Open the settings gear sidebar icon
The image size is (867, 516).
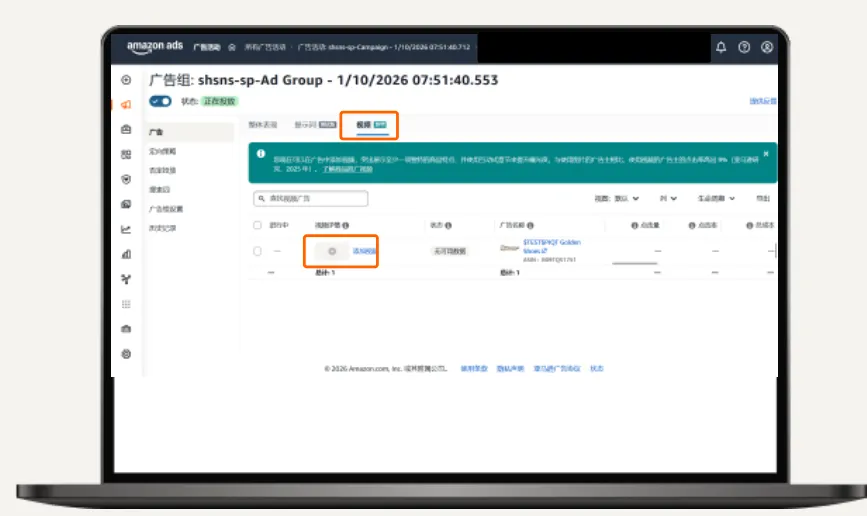coord(126,354)
